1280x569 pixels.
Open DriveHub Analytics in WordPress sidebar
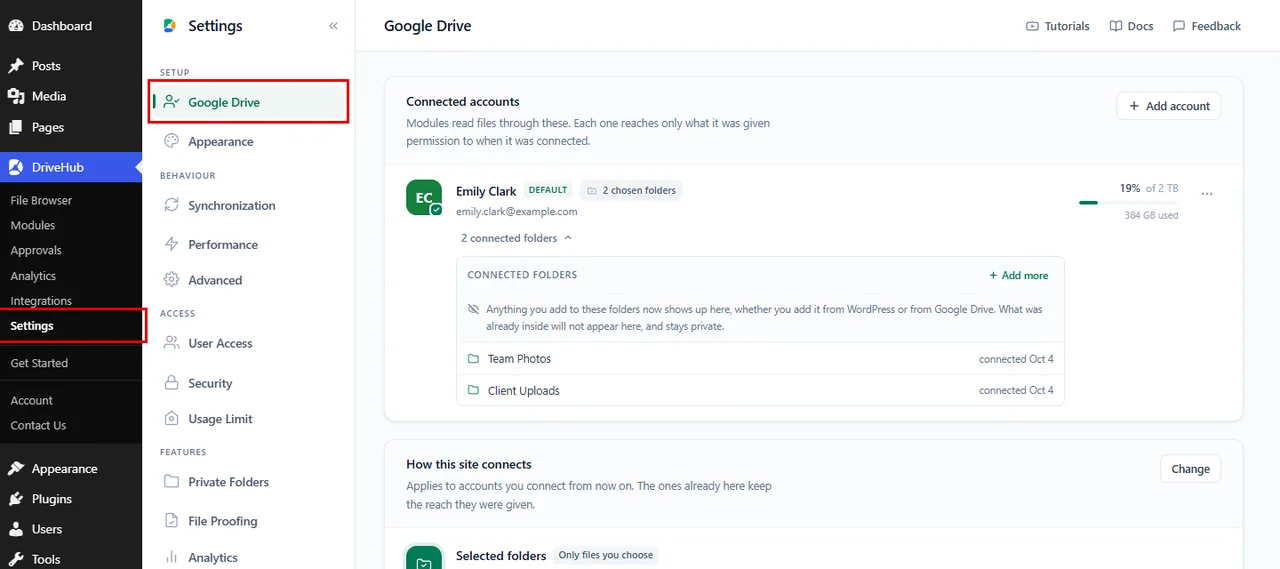point(33,276)
